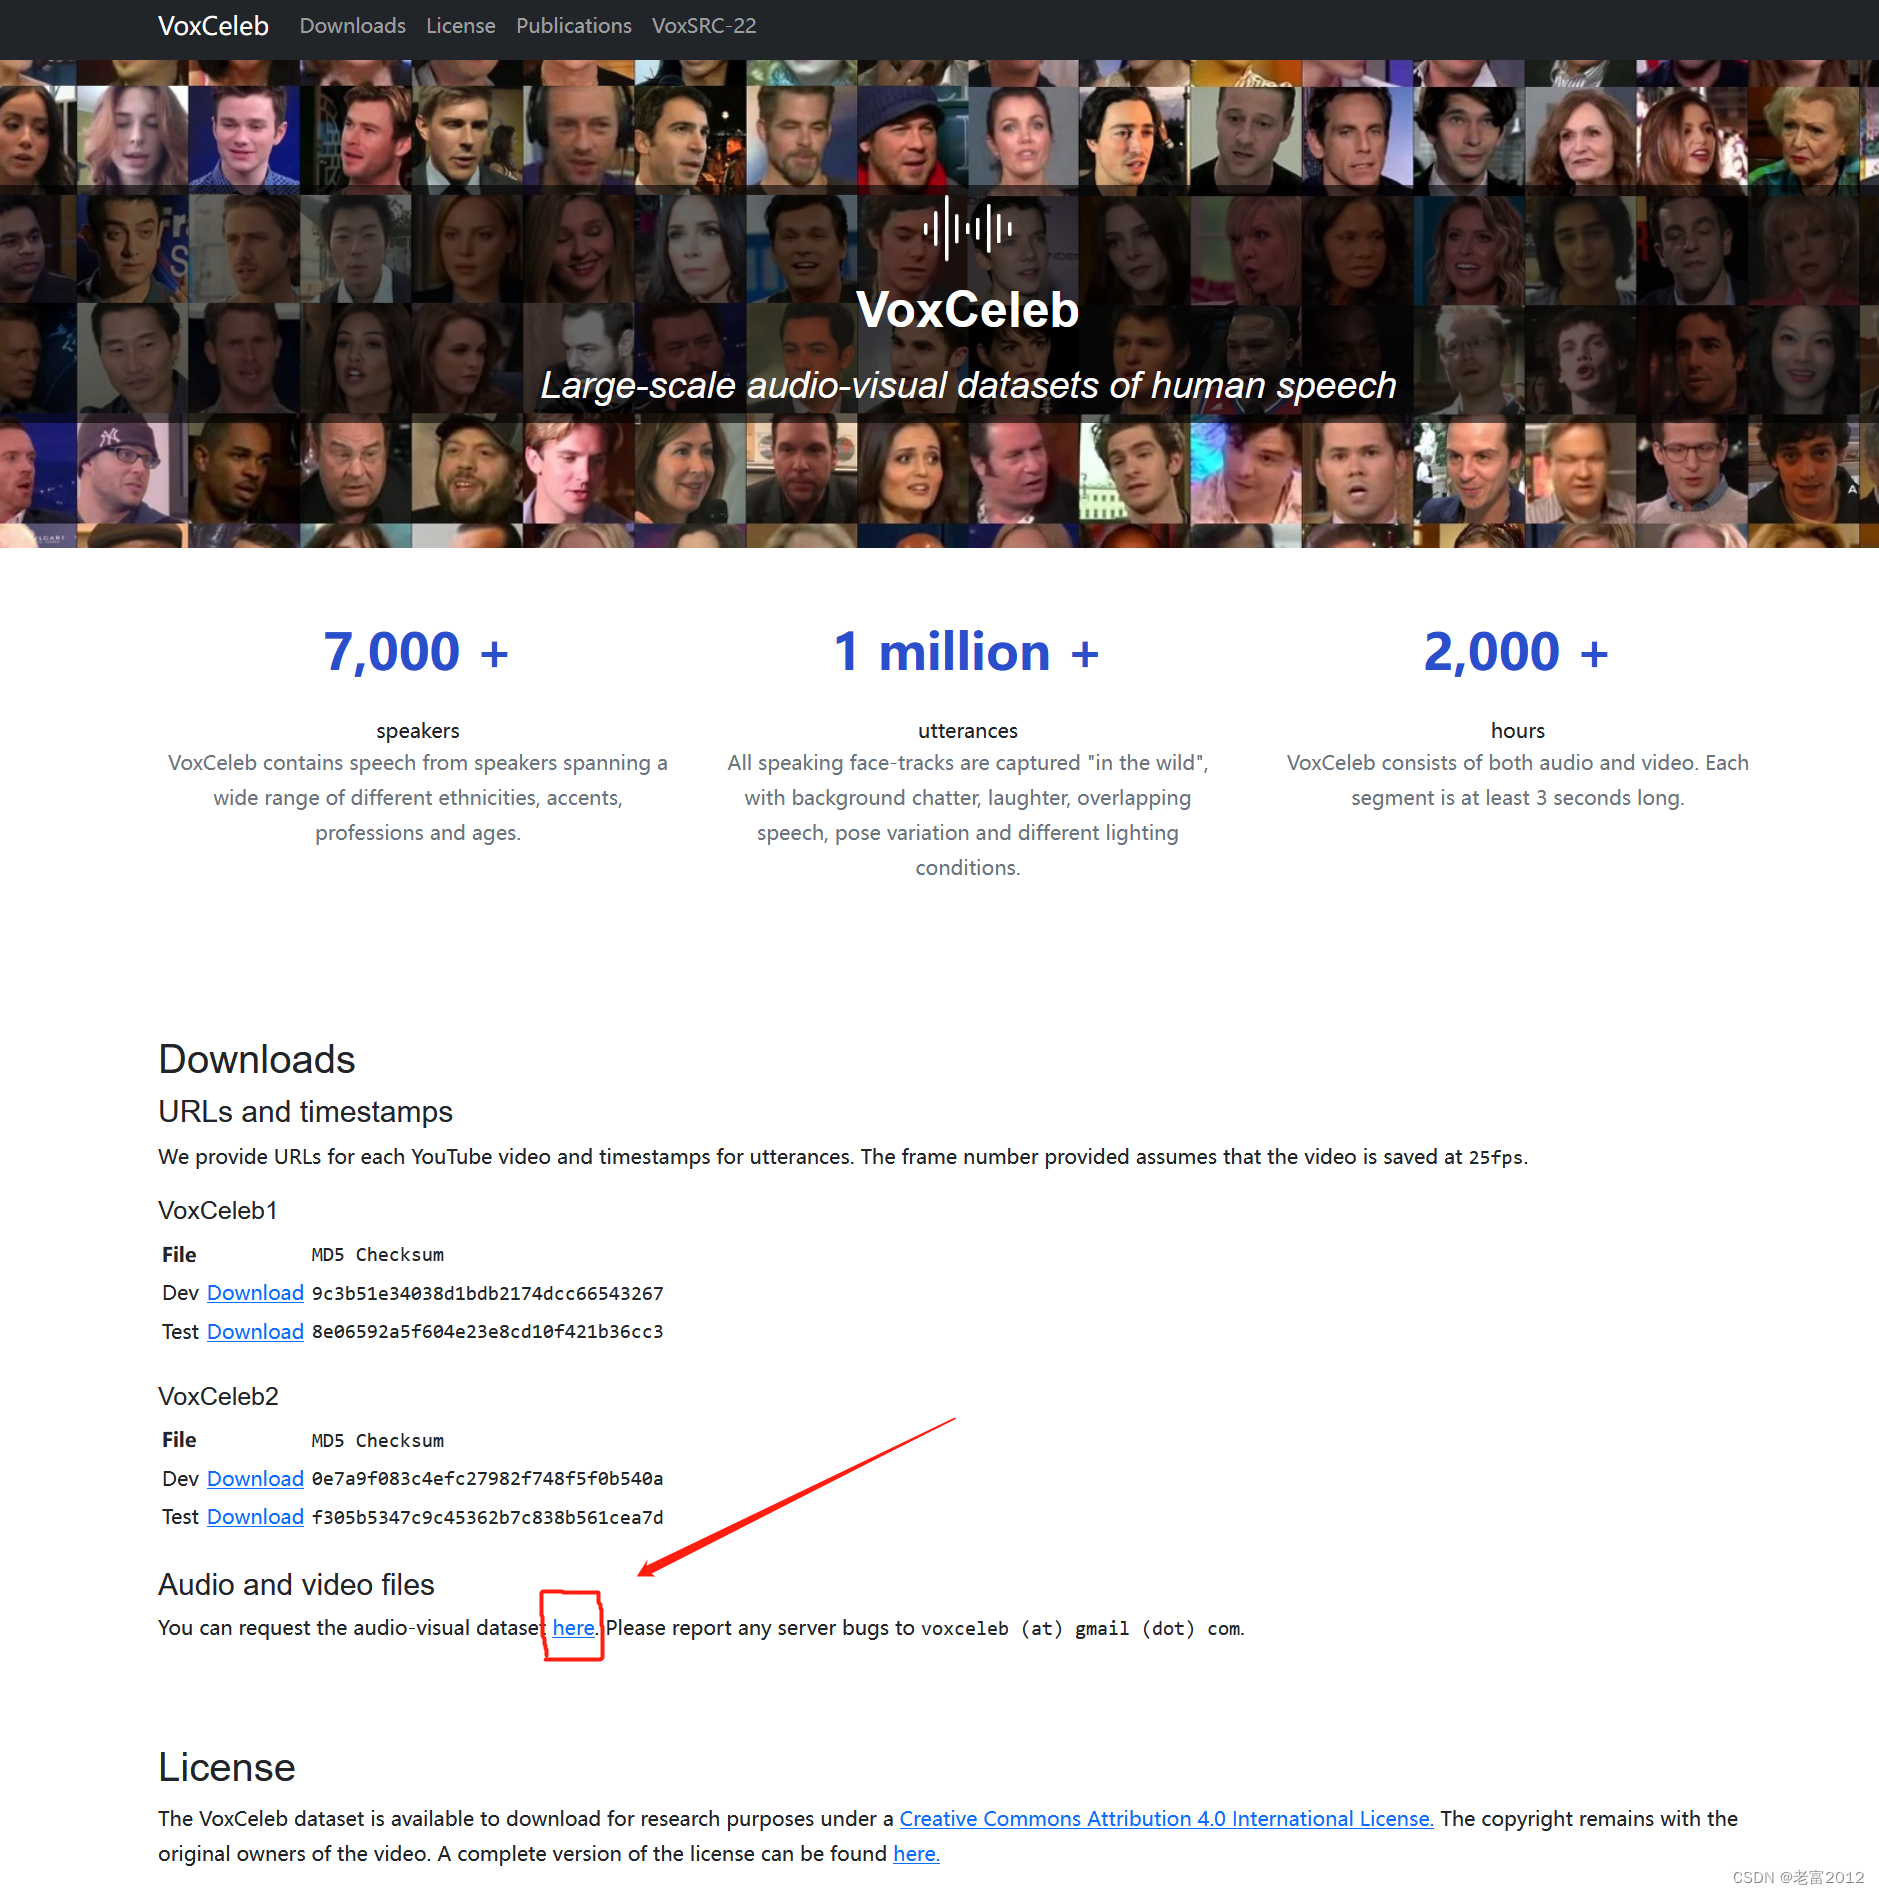Click the '2,000 +' hours statistic
This screenshot has width=1879, height=1894.
(1516, 652)
